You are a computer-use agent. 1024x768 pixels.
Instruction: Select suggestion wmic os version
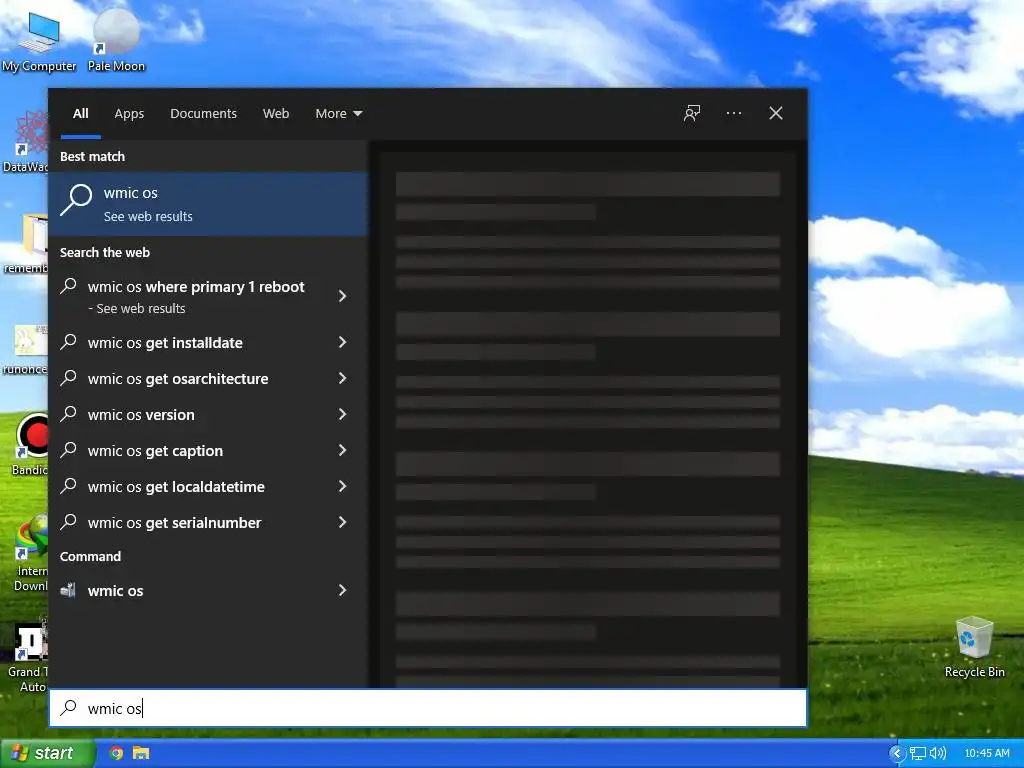[209, 414]
